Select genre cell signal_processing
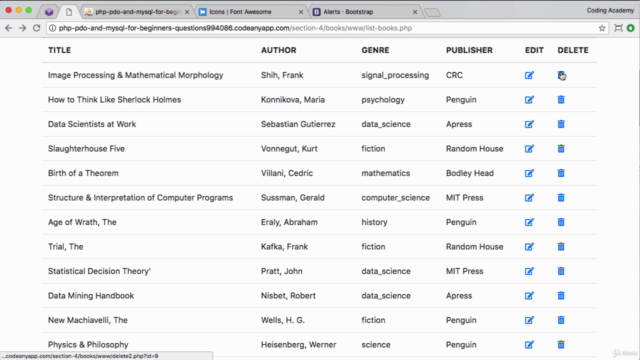 point(395,76)
